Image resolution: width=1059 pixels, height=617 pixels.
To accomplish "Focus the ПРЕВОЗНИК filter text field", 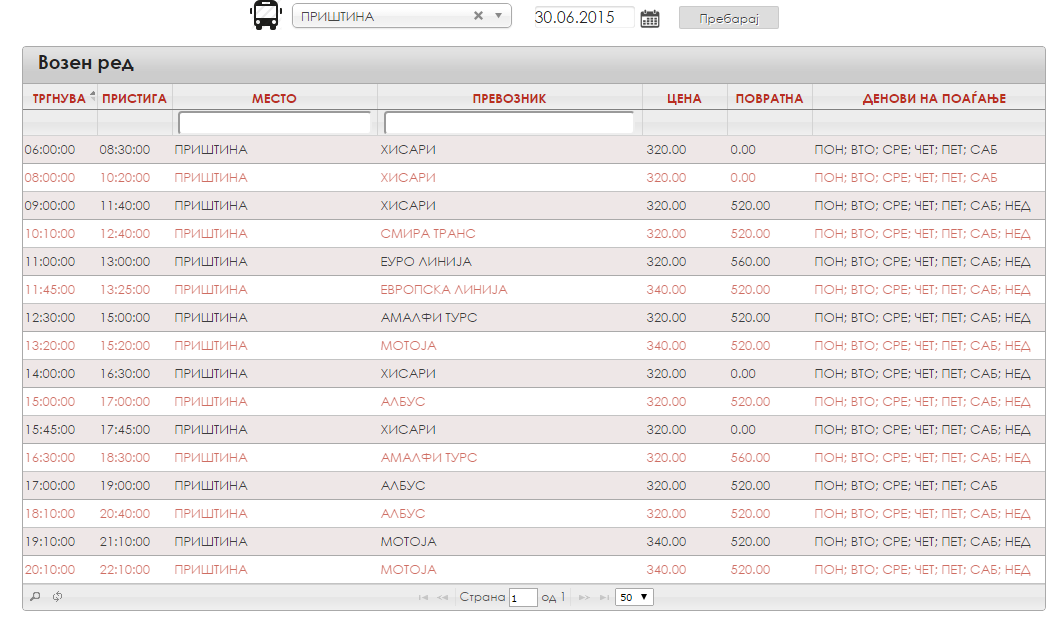I will point(509,123).
